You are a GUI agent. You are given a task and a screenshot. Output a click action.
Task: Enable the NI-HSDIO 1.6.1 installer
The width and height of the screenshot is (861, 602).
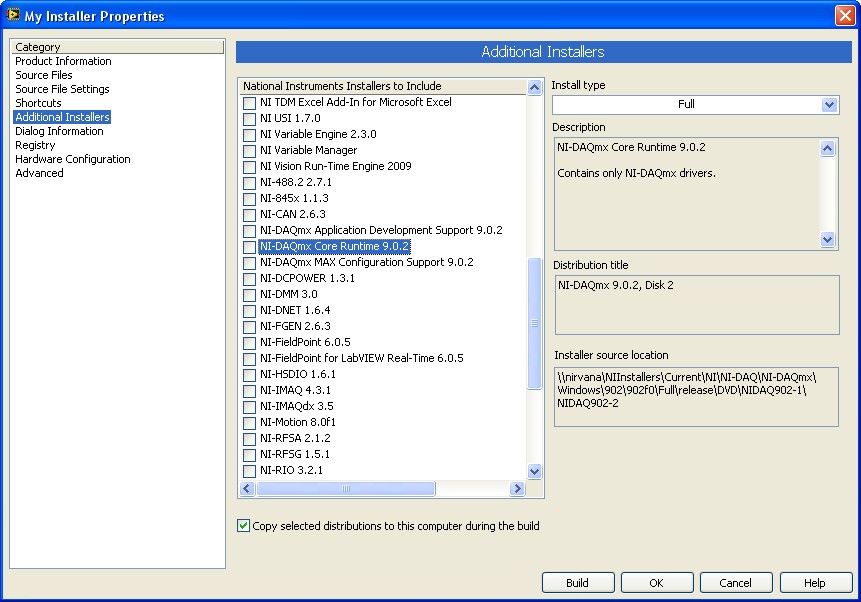pyautogui.click(x=249, y=375)
